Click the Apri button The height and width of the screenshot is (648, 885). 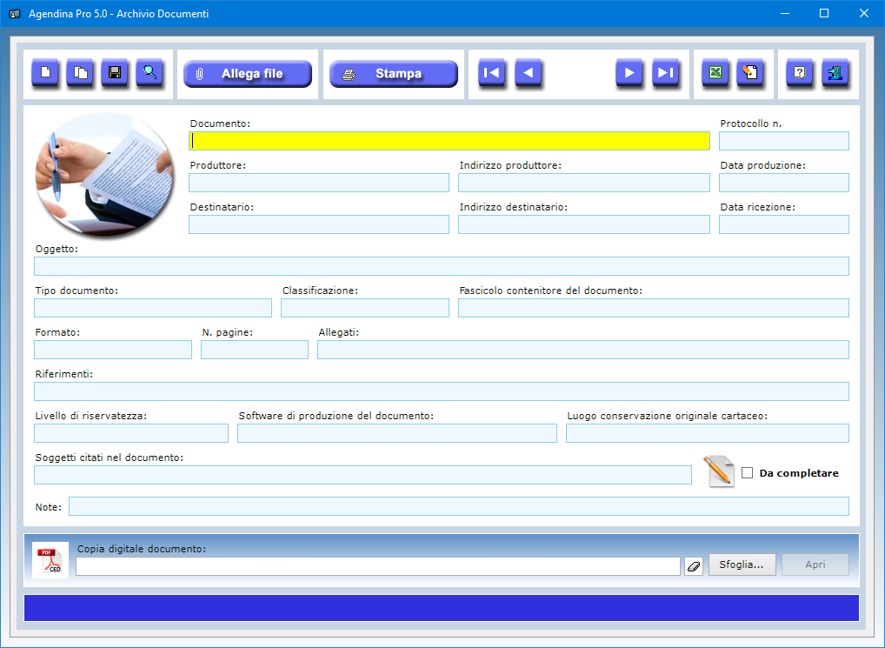(x=815, y=564)
